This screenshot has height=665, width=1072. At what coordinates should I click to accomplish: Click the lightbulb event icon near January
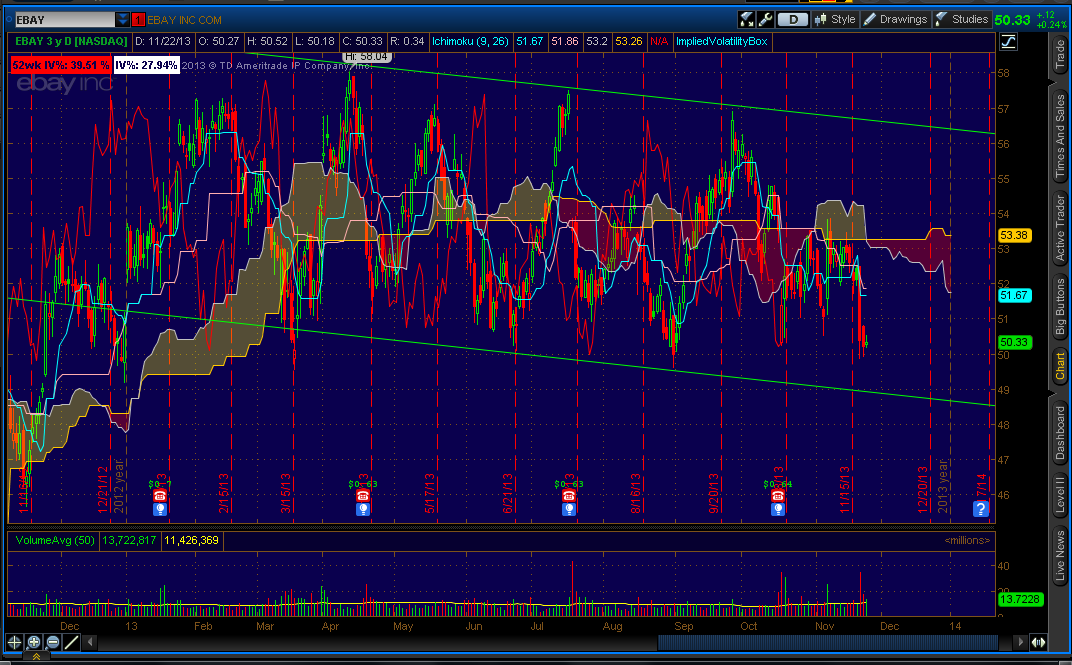tap(160, 509)
